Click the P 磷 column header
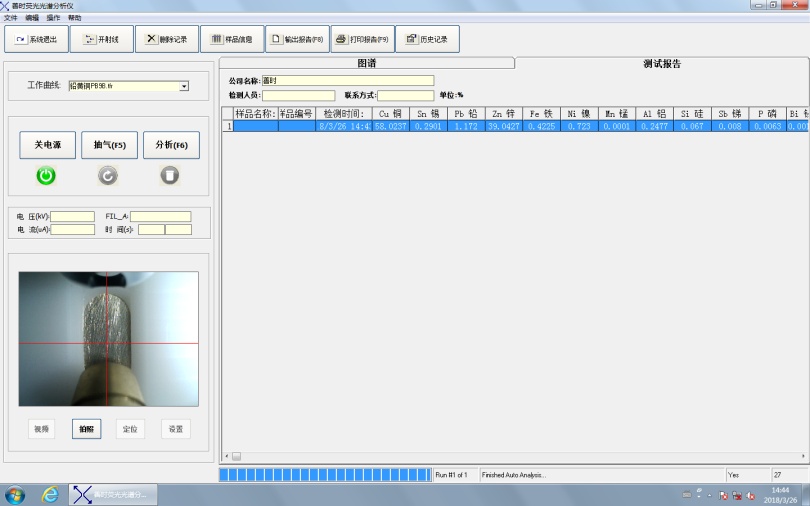The height and width of the screenshot is (506, 810). click(x=768, y=114)
